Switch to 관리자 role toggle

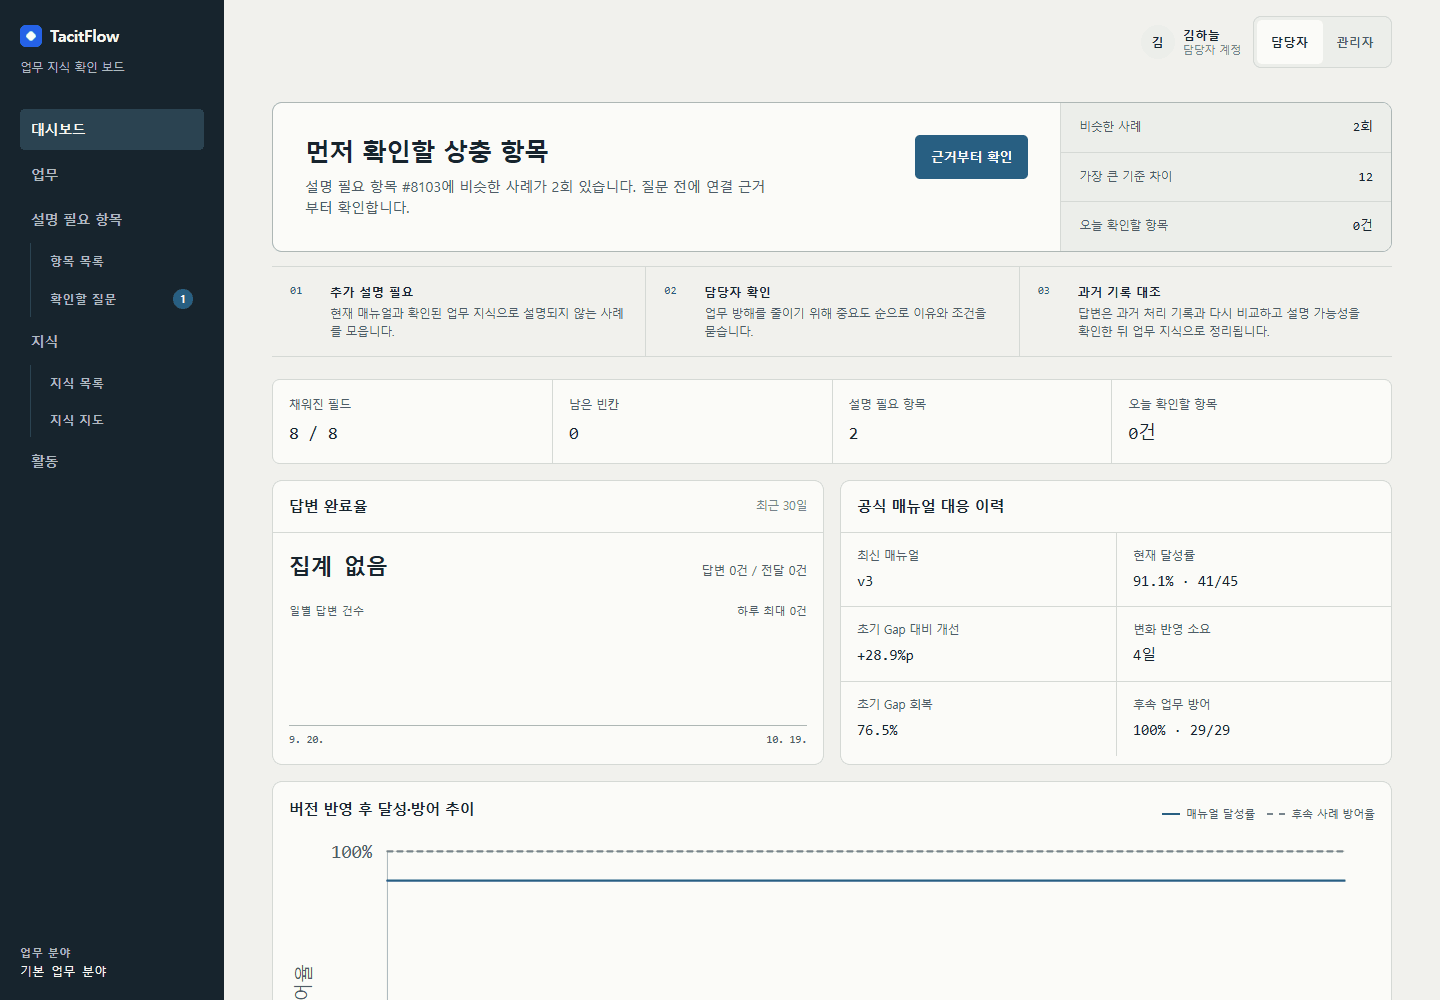coord(1355,42)
